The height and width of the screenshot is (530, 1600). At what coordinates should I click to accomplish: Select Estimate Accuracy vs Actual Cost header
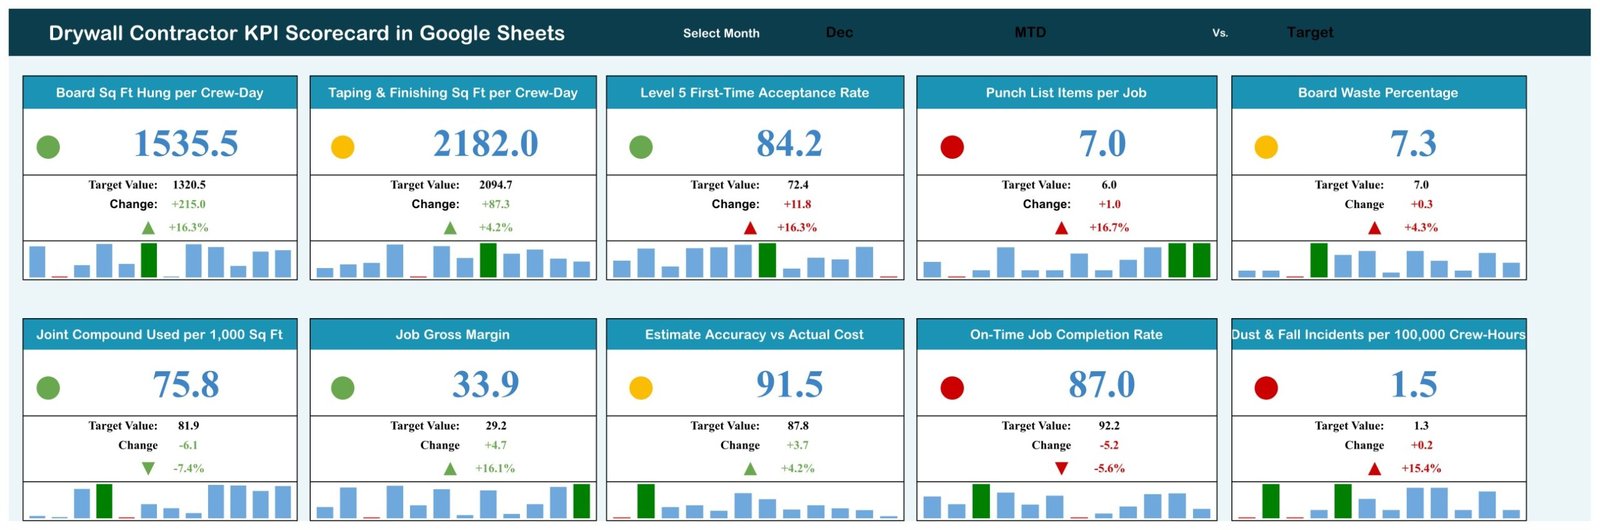[755, 335]
